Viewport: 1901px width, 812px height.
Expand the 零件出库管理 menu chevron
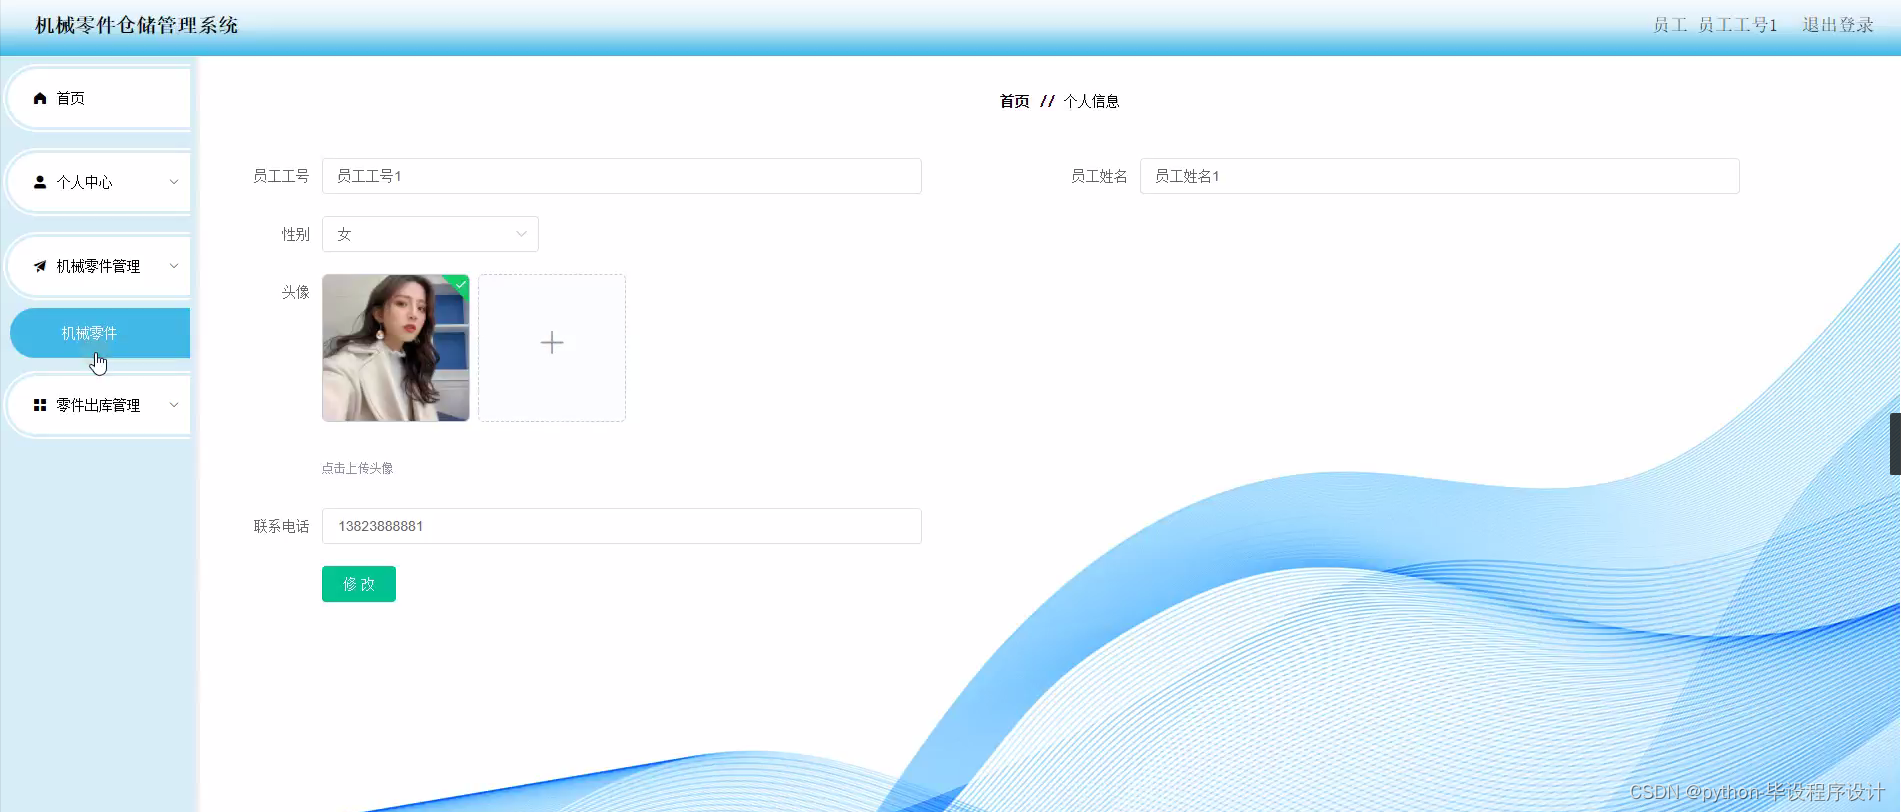coord(174,405)
